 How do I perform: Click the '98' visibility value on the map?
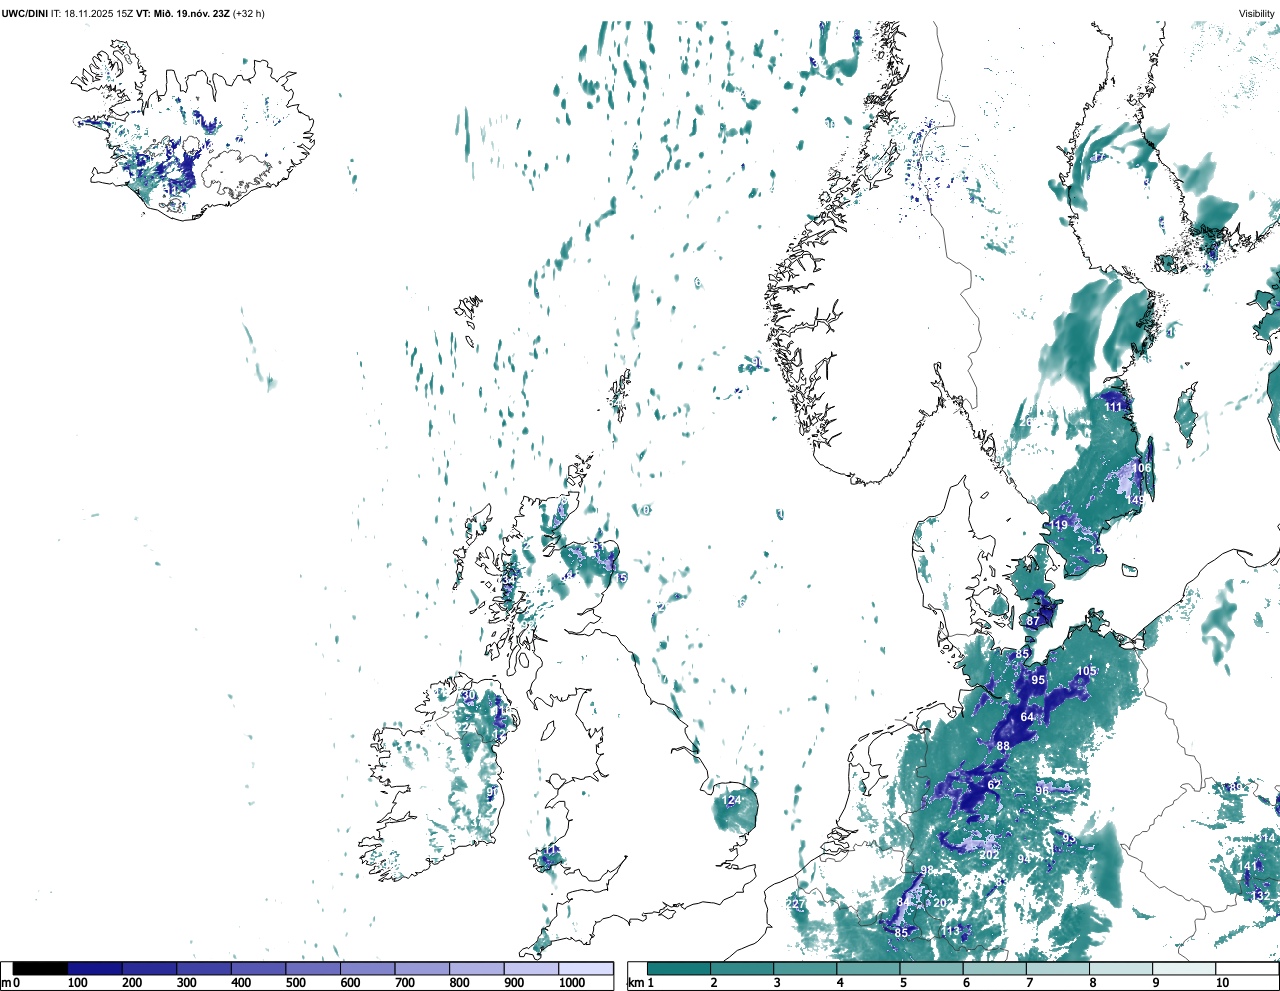point(927,871)
